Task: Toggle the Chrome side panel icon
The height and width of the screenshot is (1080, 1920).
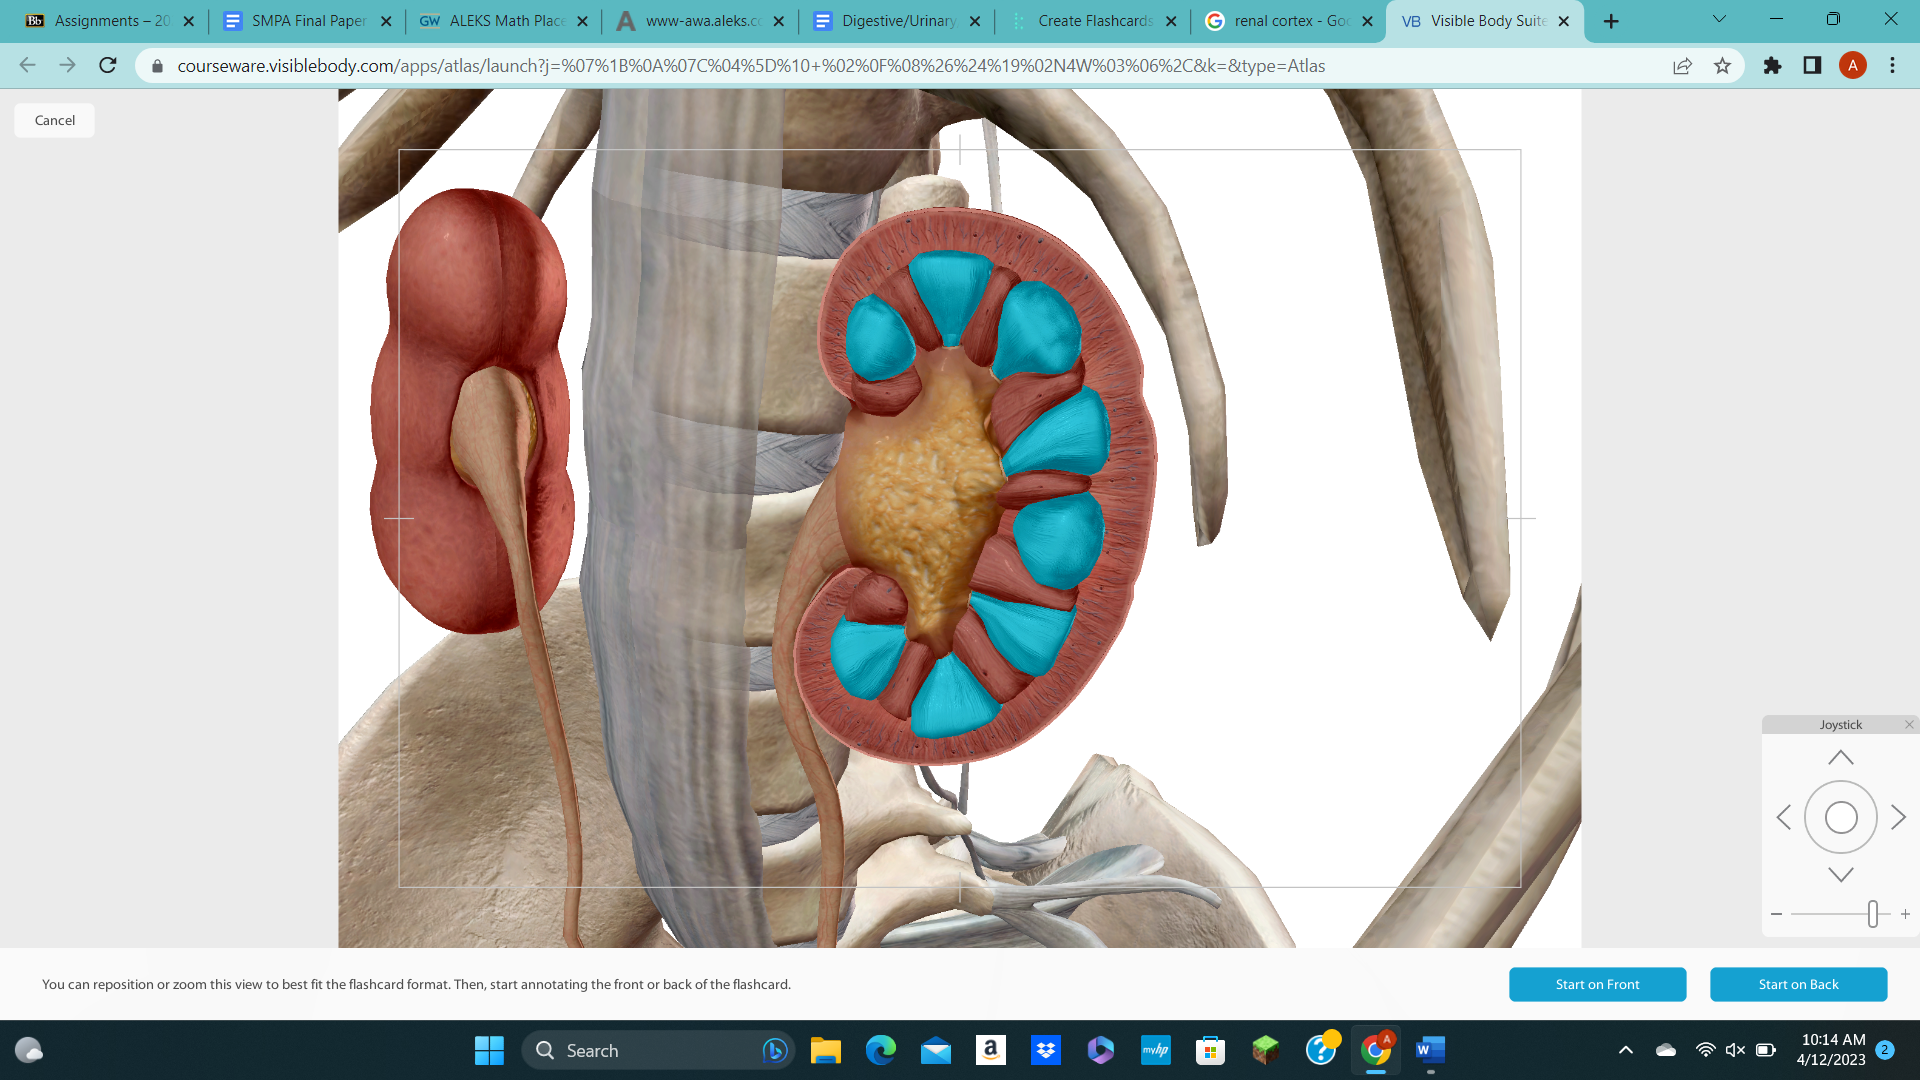Action: point(1811,65)
